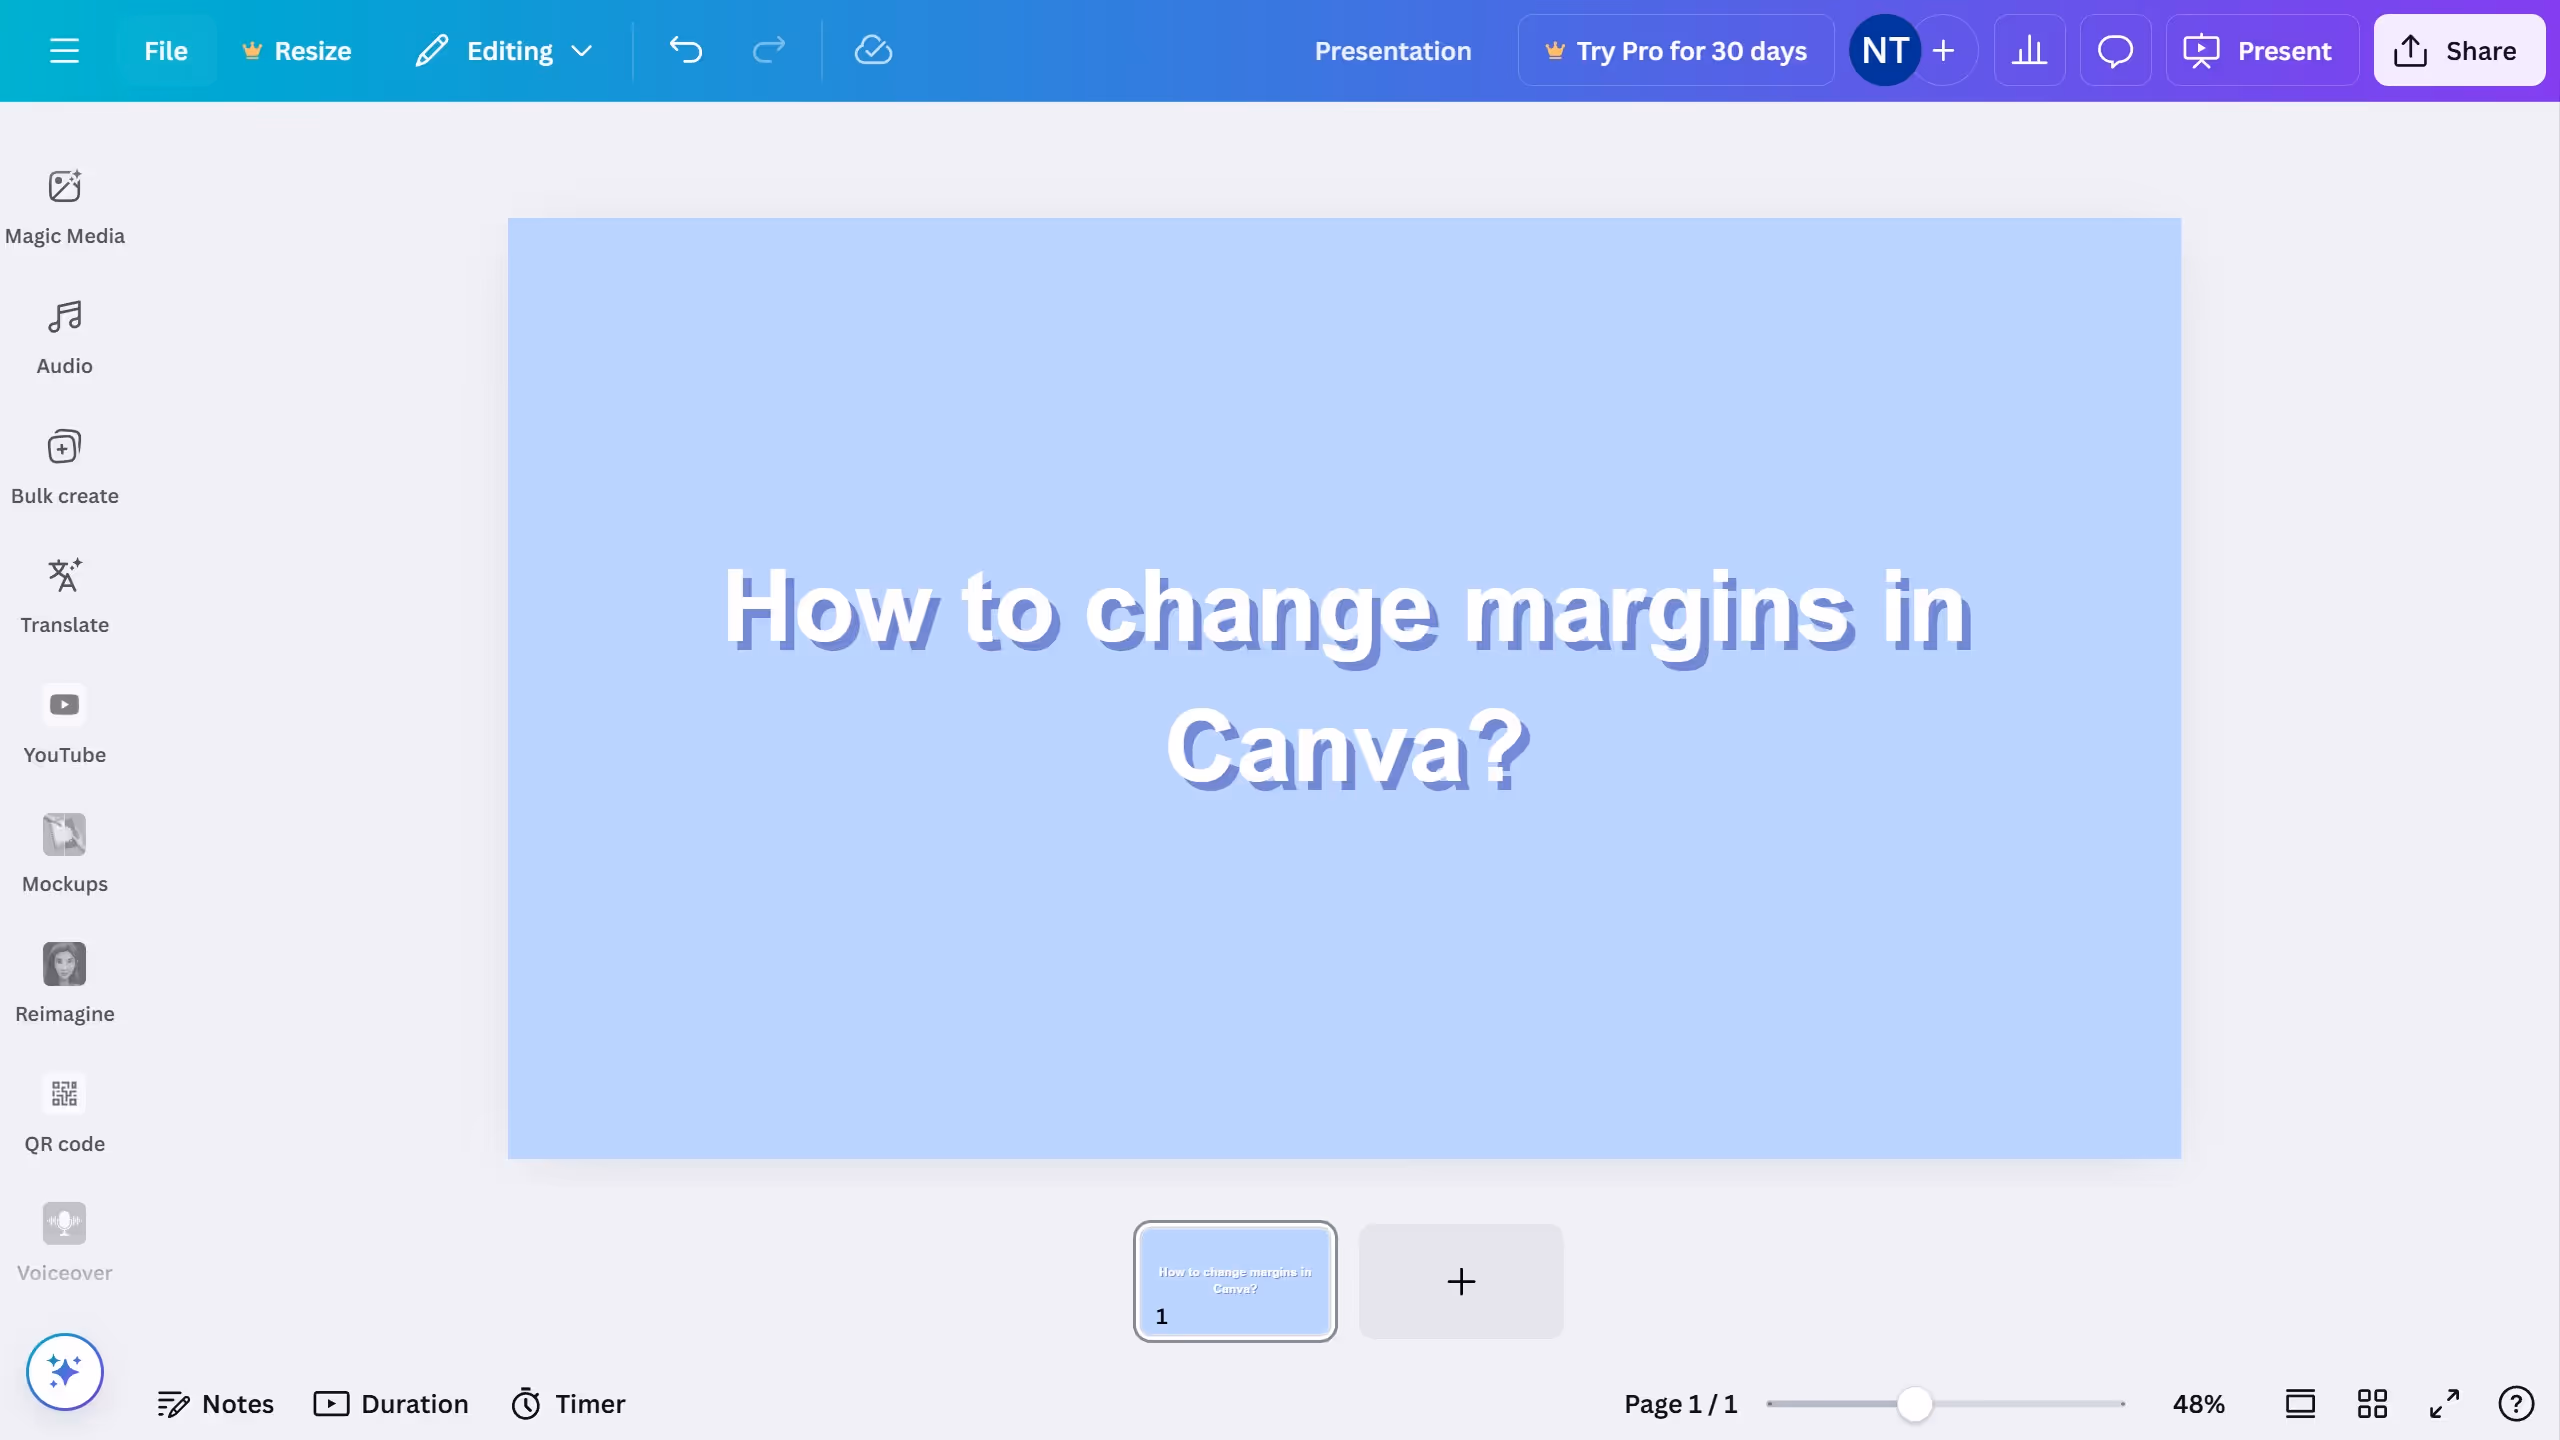Click the undo arrow
The width and height of the screenshot is (2560, 1440).
686,51
